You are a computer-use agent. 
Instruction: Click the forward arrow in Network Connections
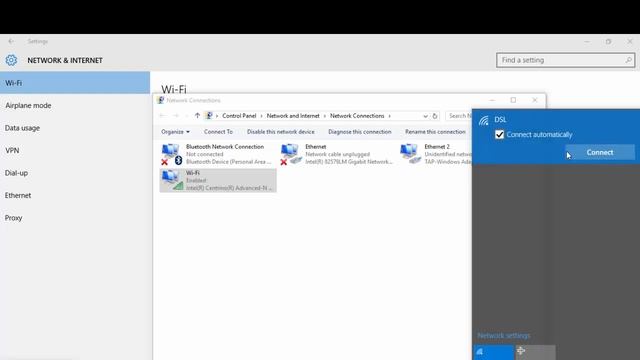[176, 116]
